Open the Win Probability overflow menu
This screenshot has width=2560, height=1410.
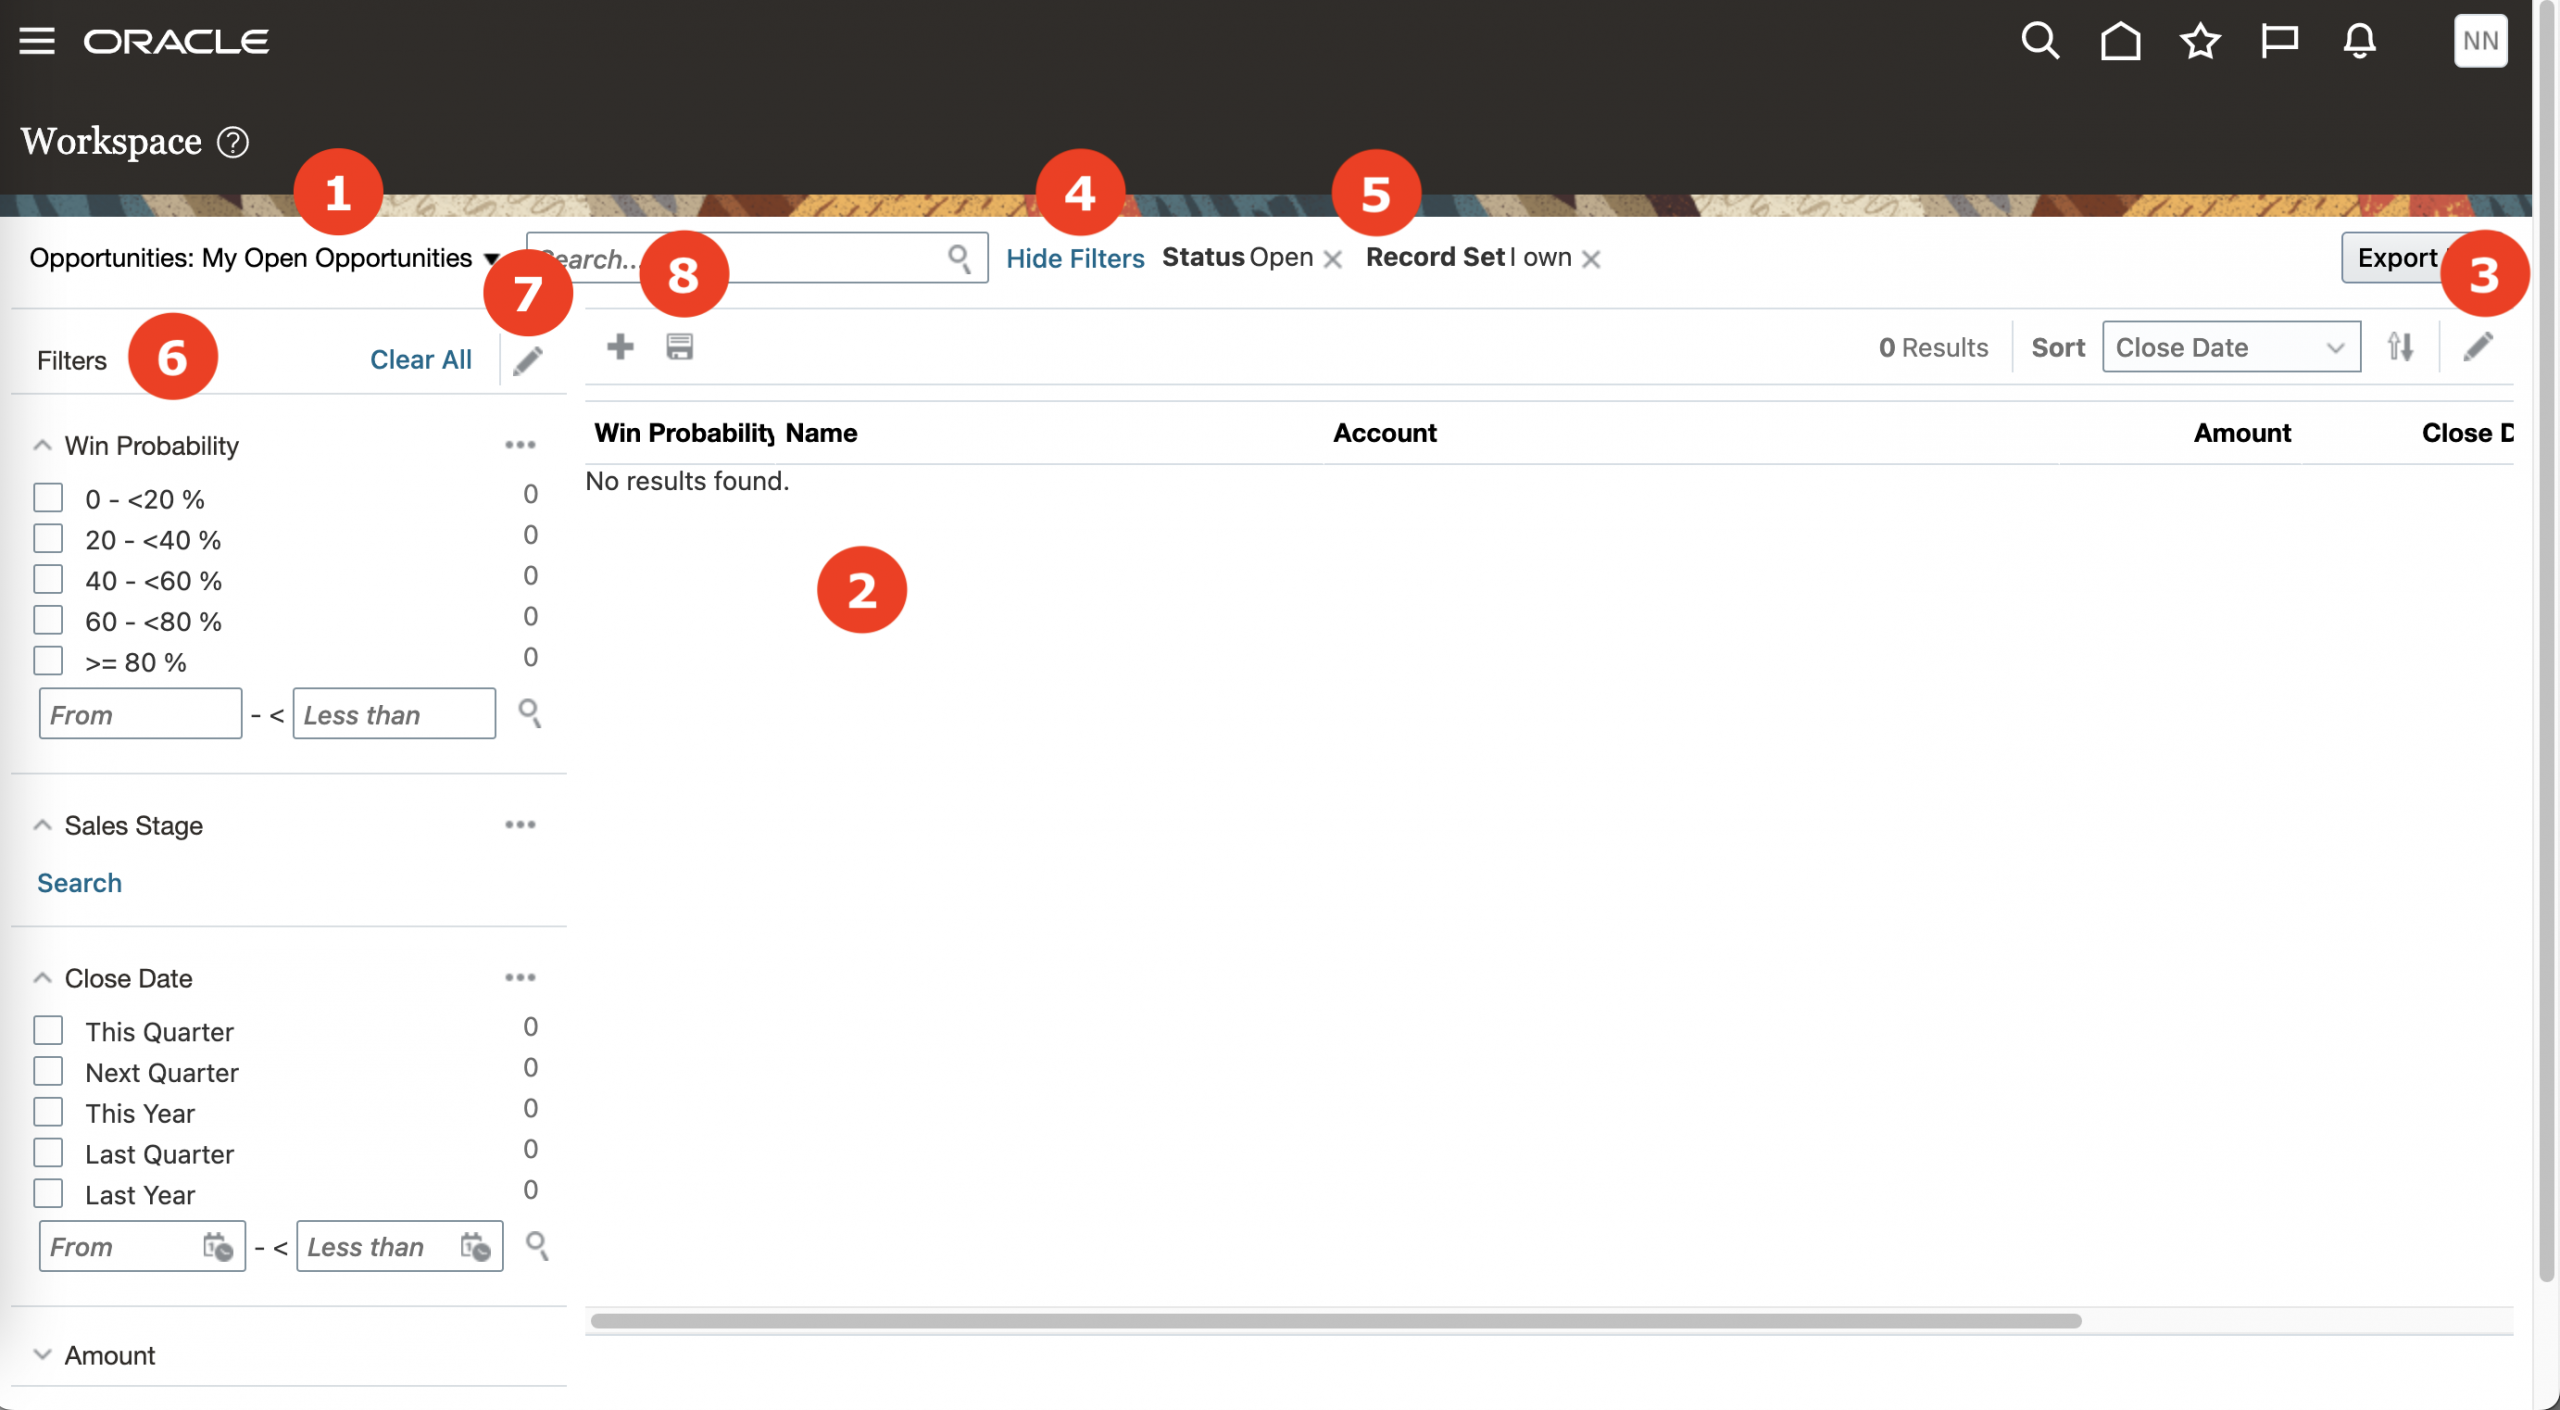[520, 444]
